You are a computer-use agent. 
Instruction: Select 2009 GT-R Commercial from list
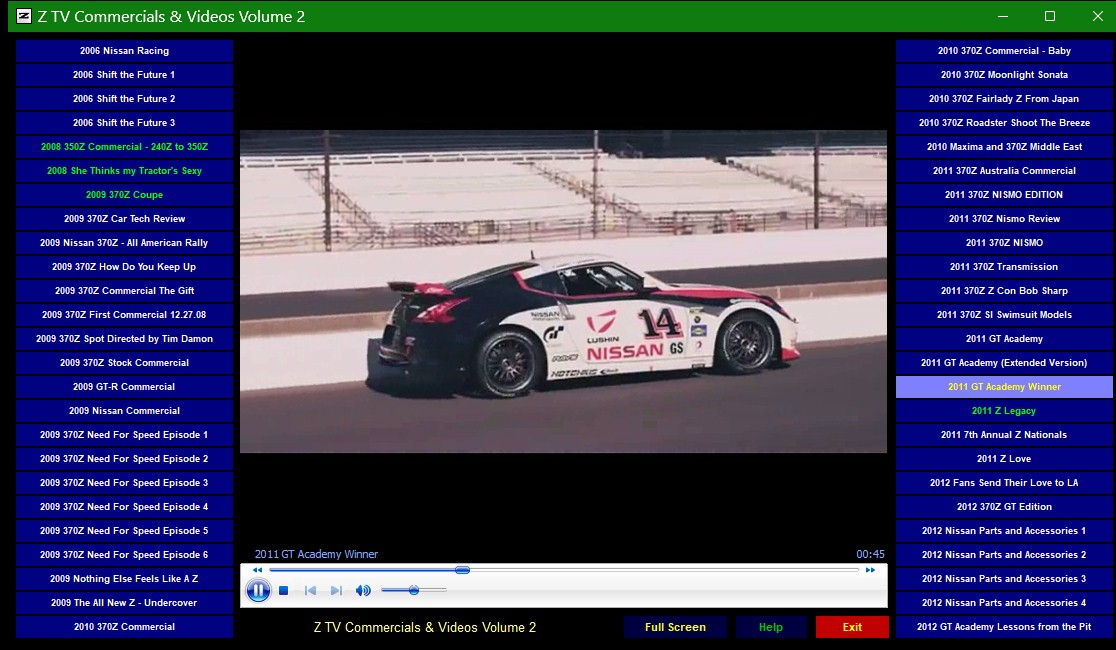tap(124, 387)
